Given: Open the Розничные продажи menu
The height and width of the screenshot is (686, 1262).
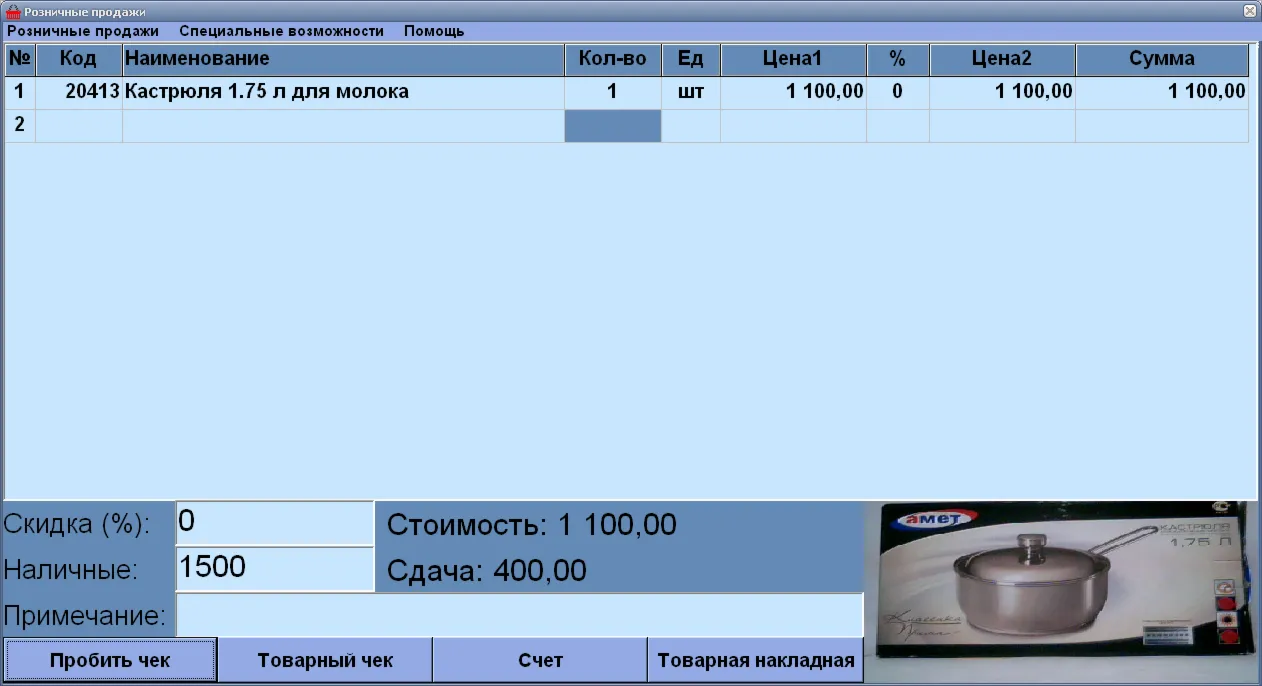Looking at the screenshot, I should [x=83, y=31].
